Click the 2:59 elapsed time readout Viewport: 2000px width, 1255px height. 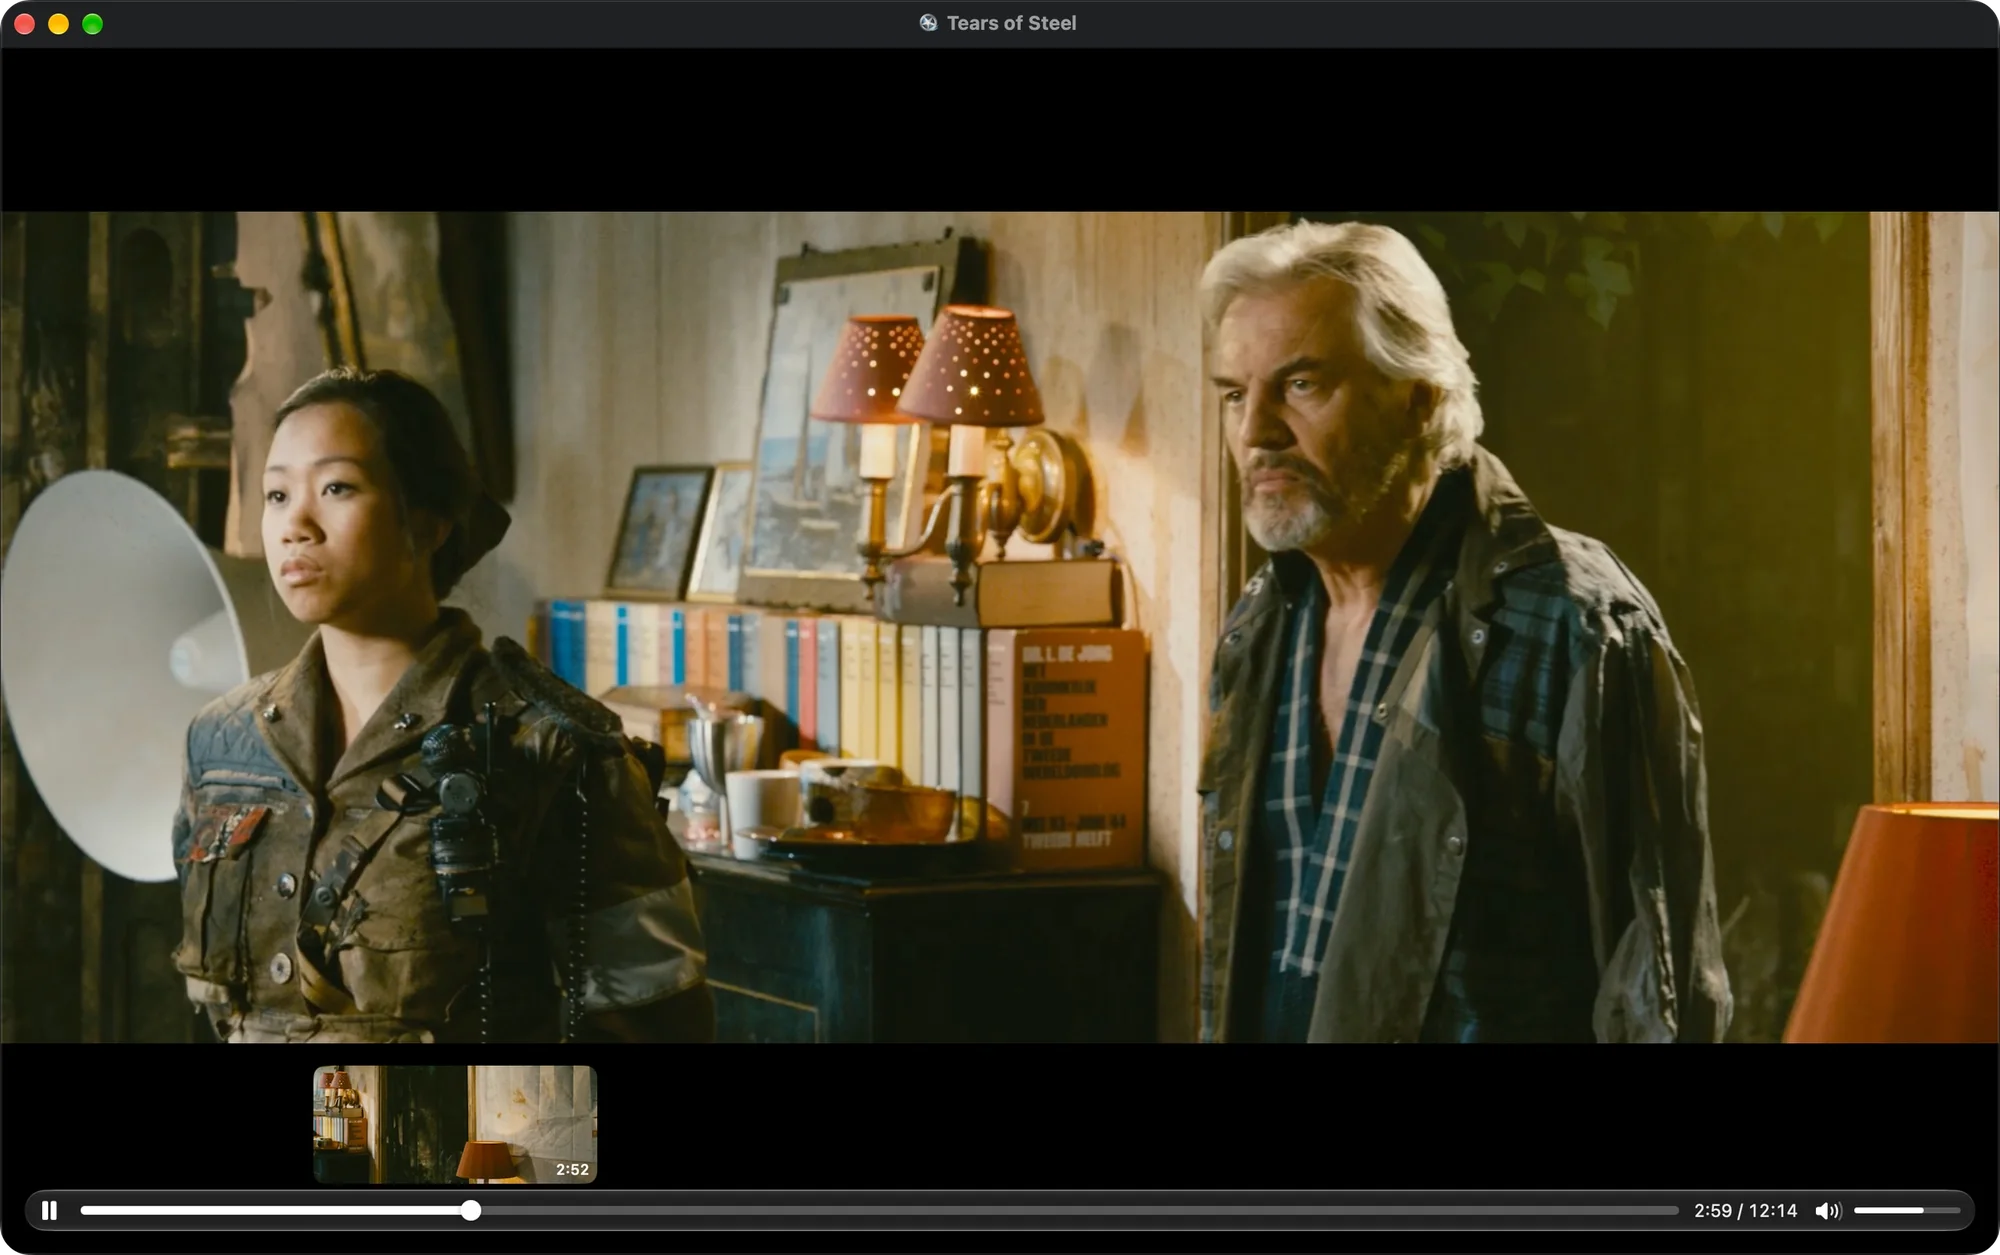pos(1712,1211)
